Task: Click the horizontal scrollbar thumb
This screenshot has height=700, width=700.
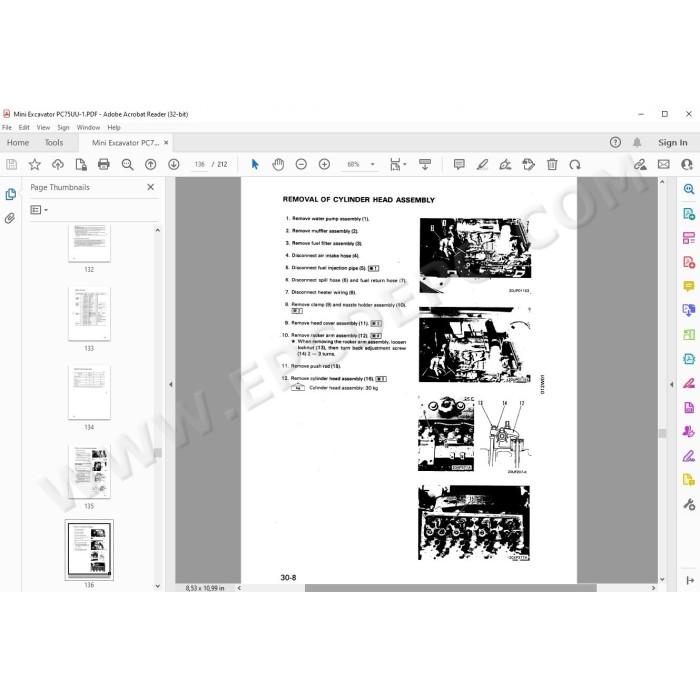Action: pyautogui.click(x=450, y=588)
